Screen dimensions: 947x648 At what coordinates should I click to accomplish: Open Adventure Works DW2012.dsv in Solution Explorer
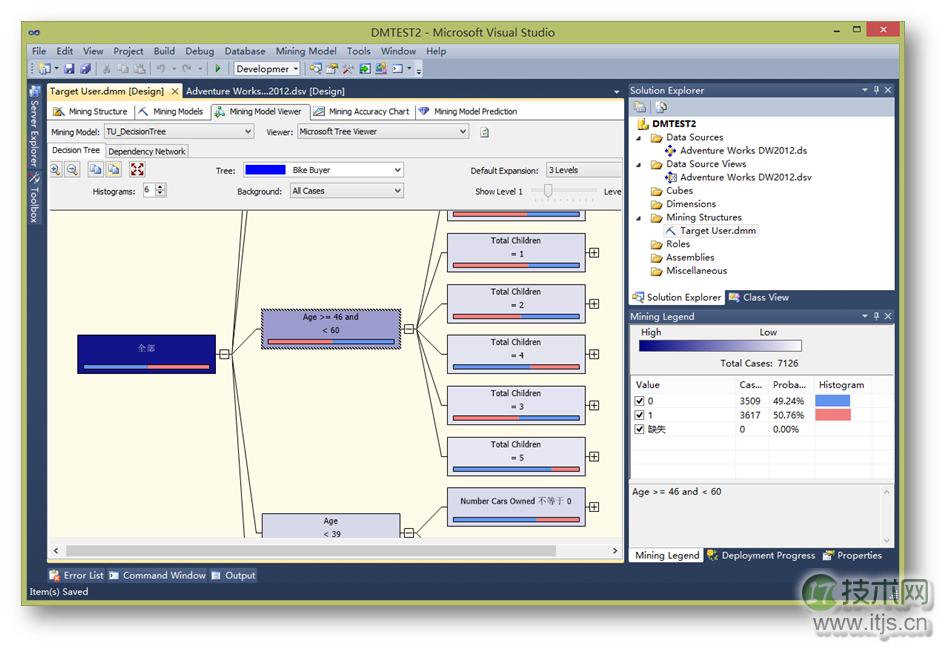(x=745, y=177)
